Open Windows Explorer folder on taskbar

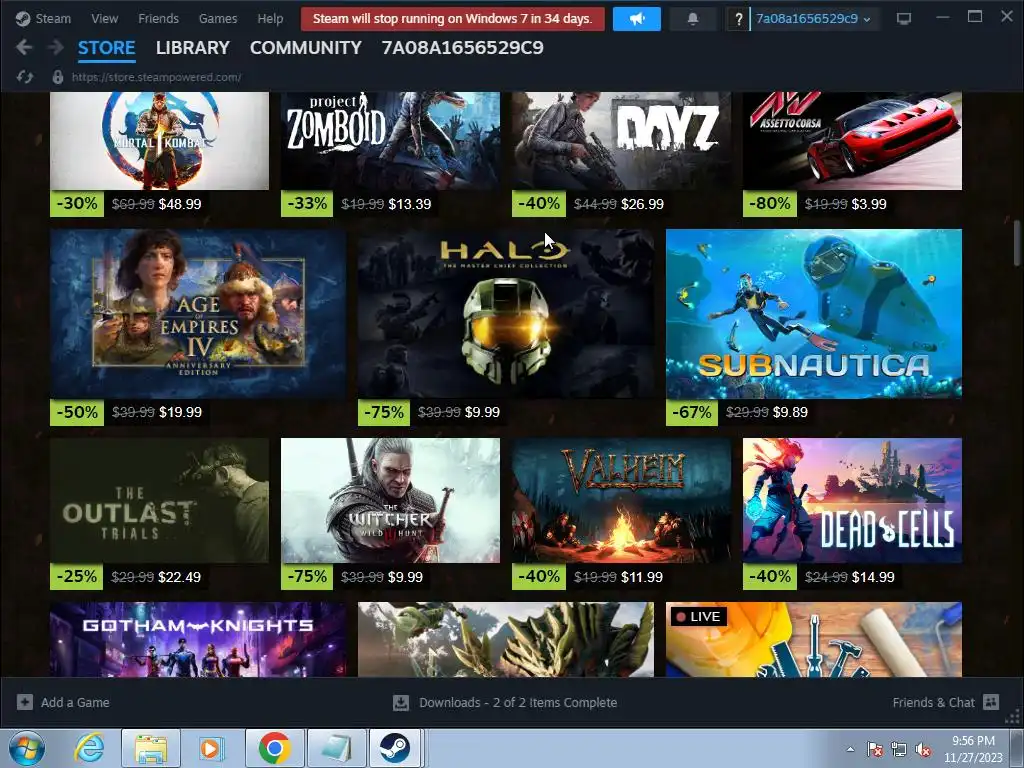[151, 748]
